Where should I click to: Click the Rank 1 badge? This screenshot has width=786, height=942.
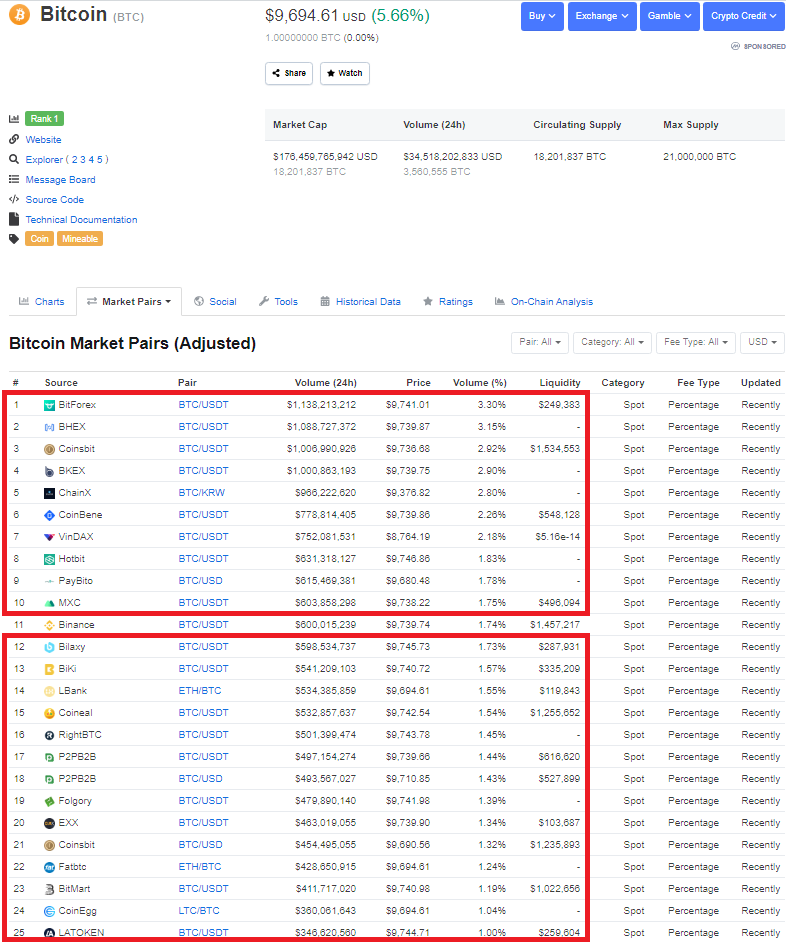coord(44,119)
